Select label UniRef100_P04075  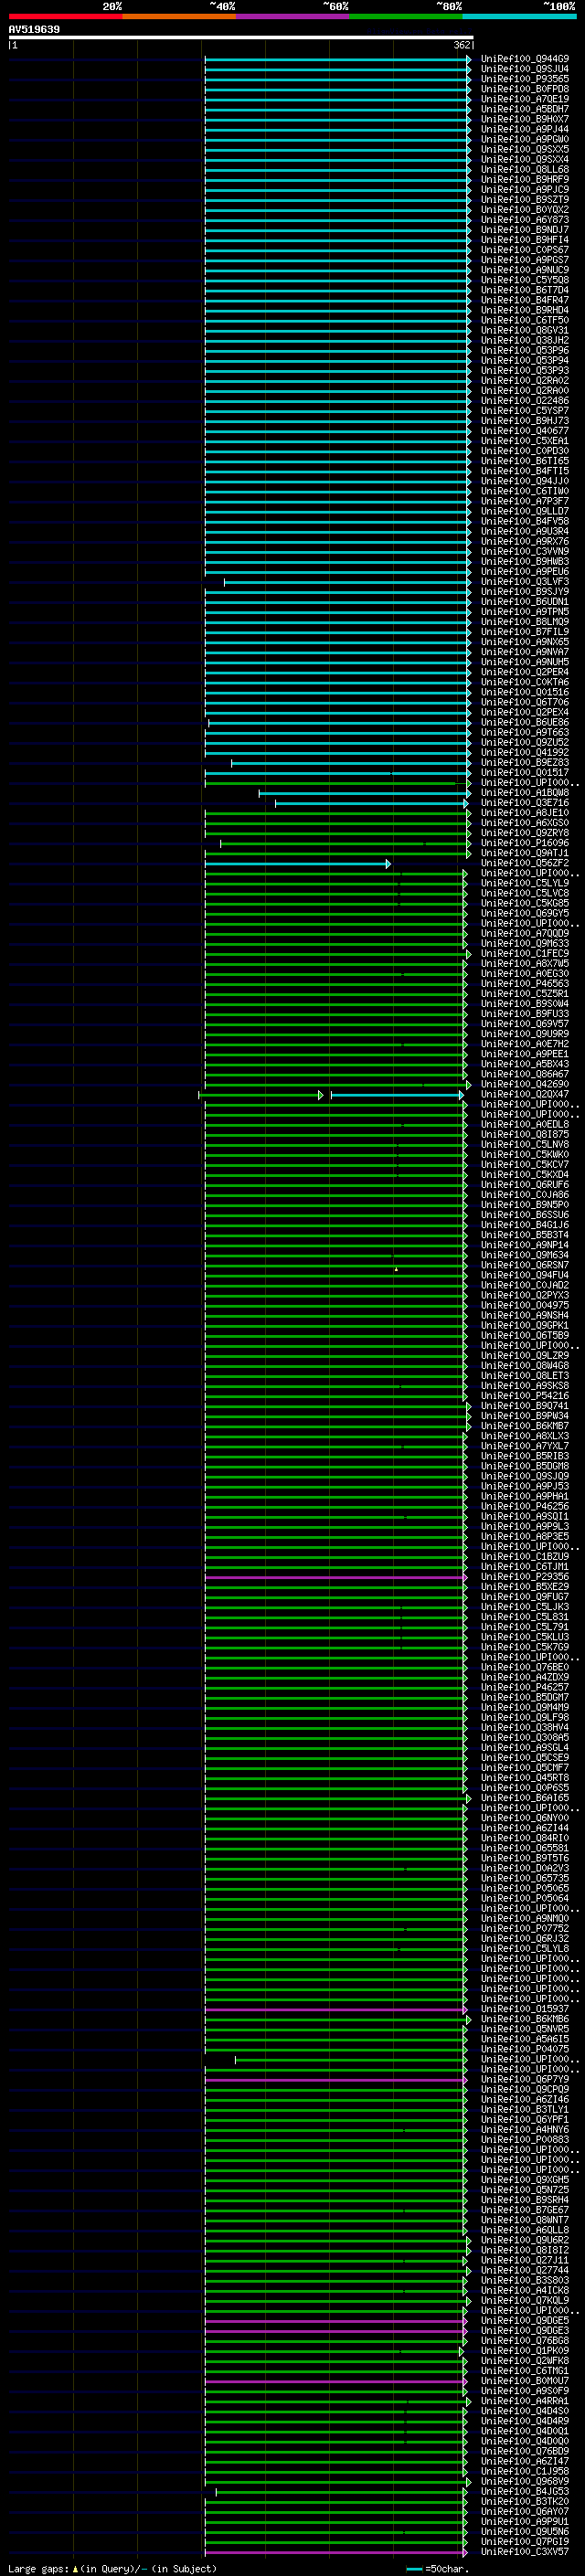(x=525, y=2049)
